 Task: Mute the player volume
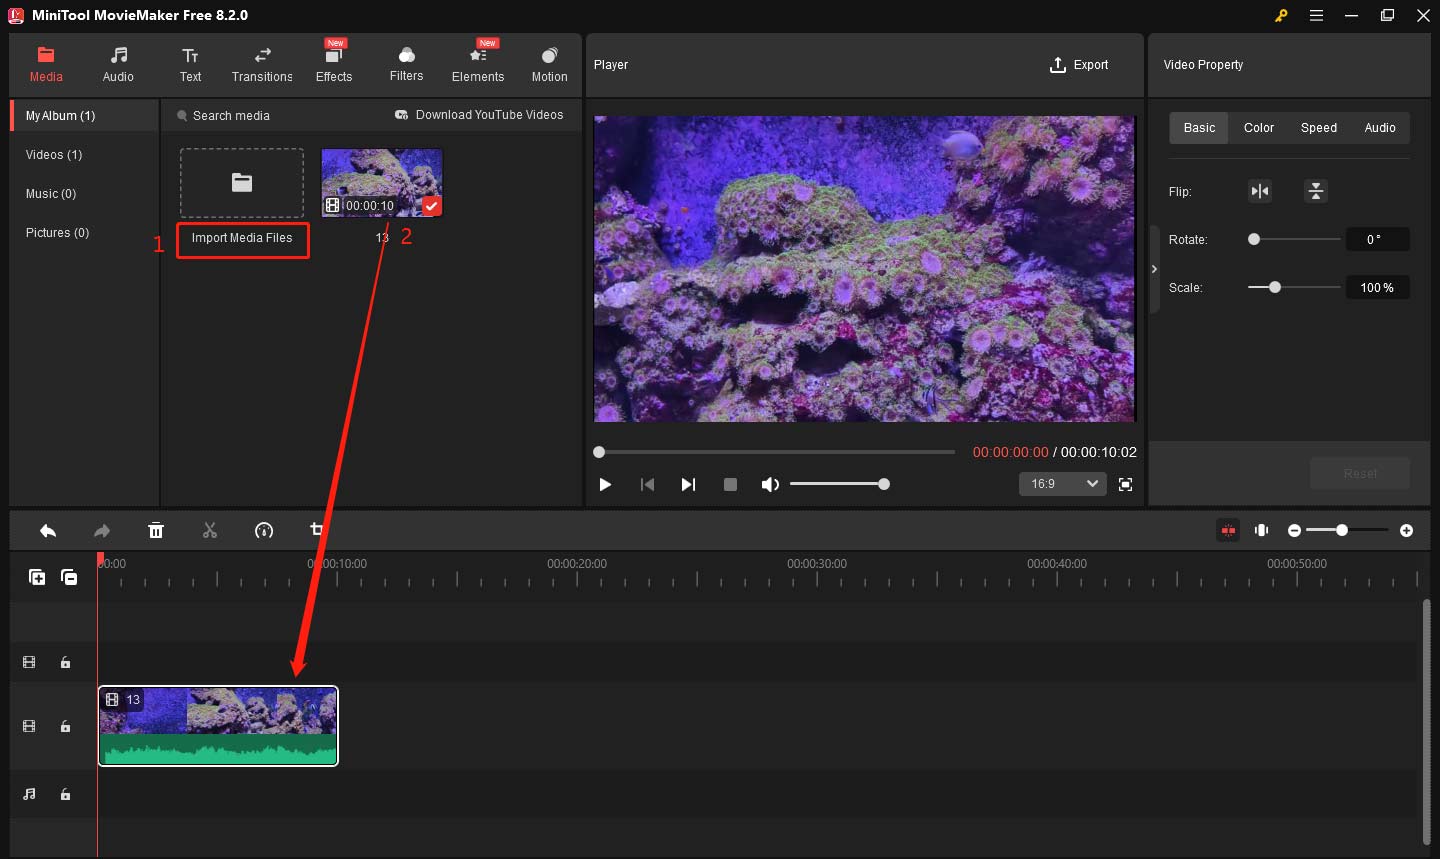769,485
